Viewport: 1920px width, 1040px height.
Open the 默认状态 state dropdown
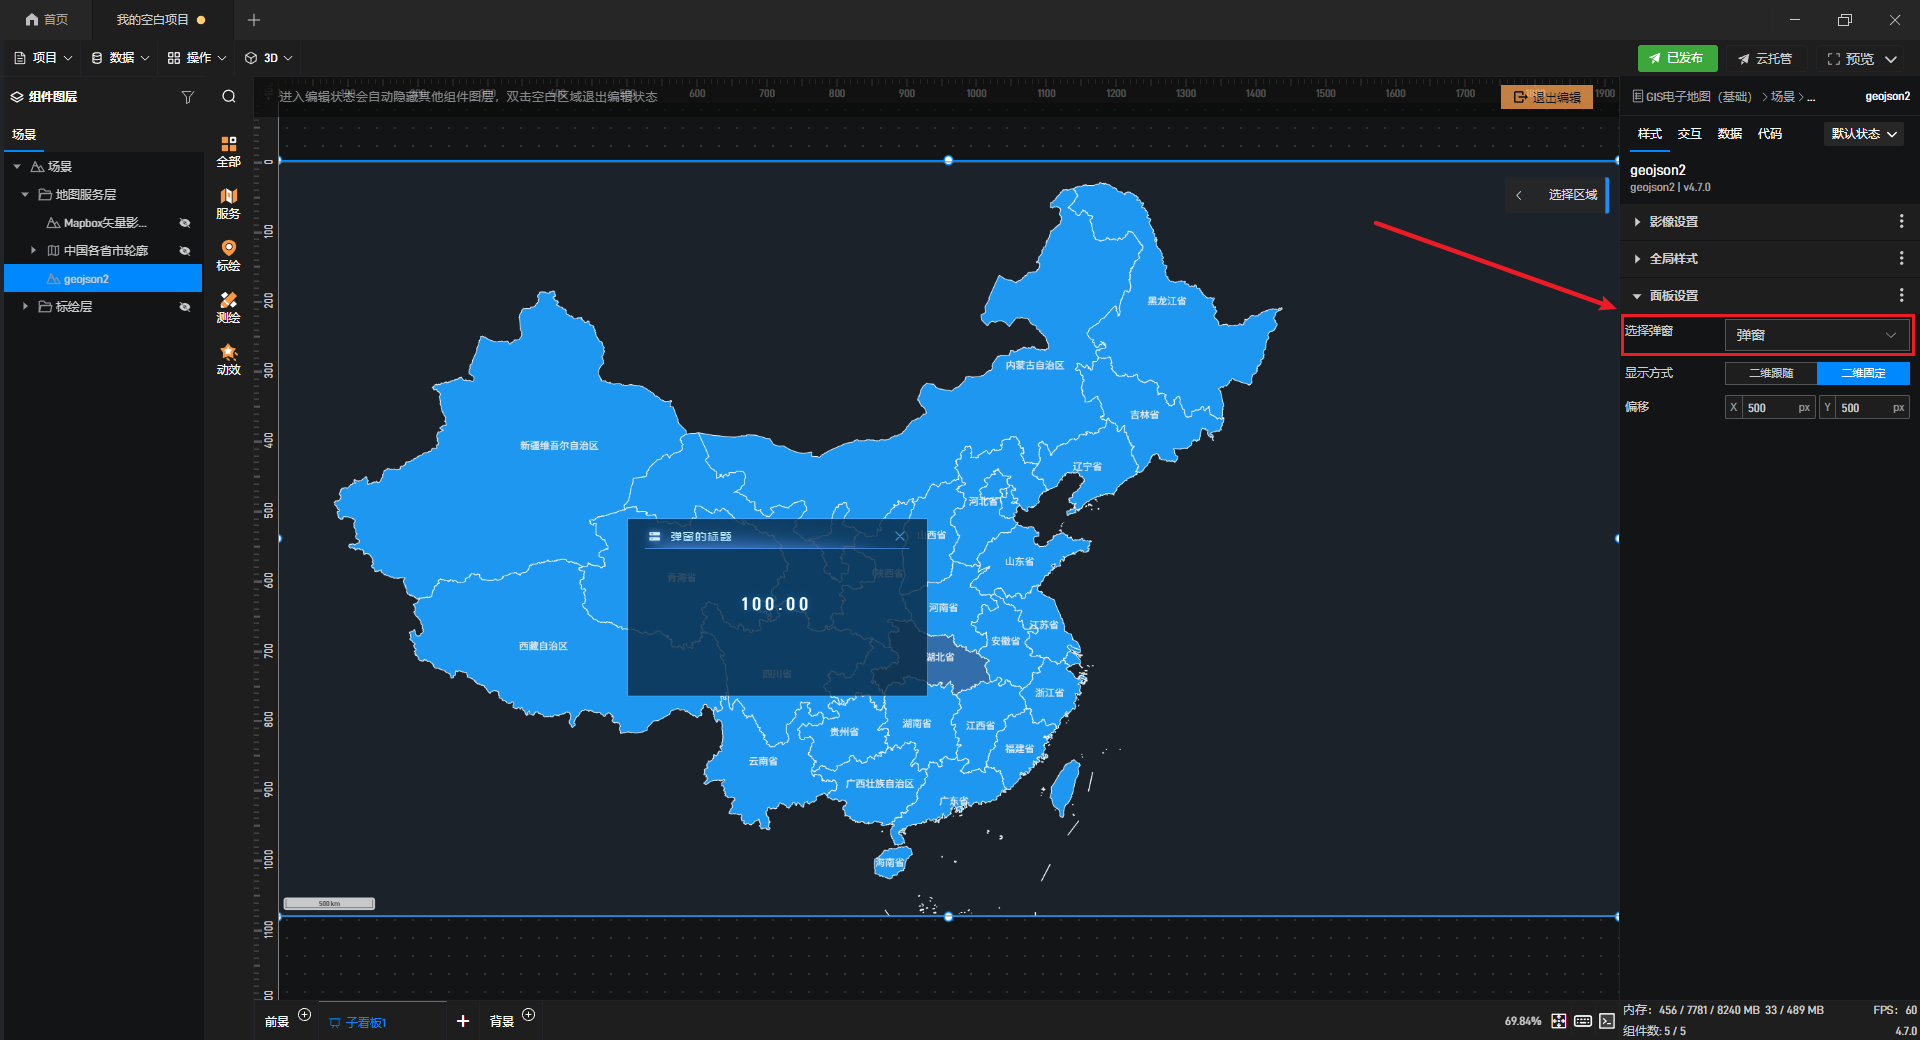point(1864,134)
